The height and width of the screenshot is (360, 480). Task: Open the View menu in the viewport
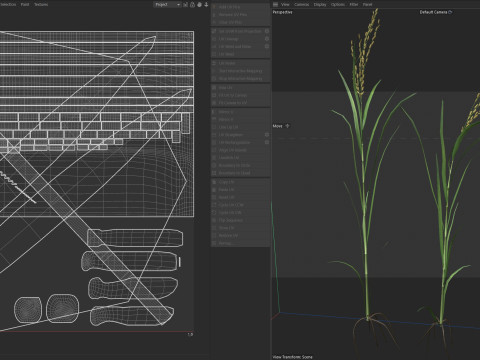pyautogui.click(x=285, y=4)
